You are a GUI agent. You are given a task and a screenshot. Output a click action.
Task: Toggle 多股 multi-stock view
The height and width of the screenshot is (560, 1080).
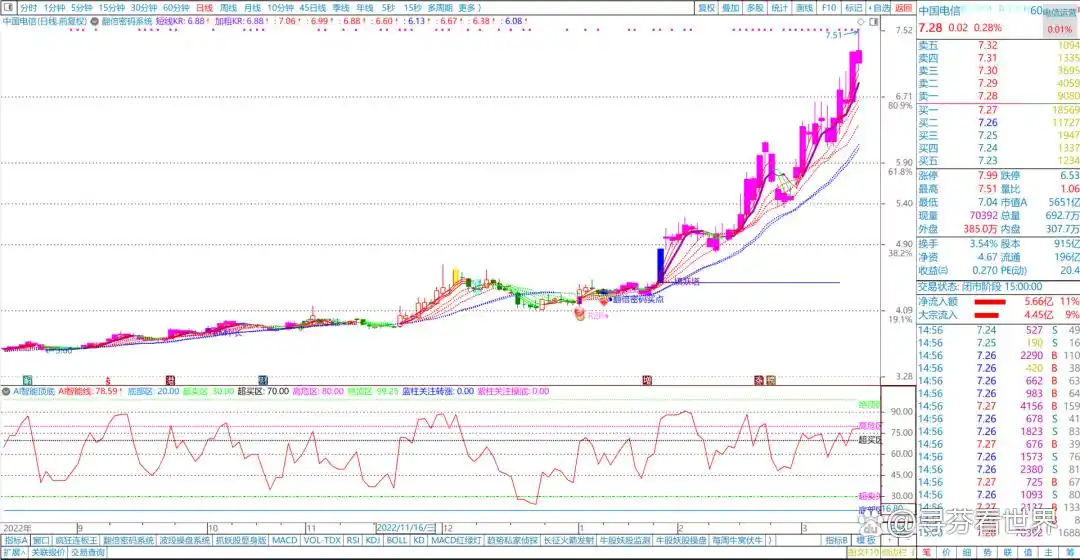(755, 7)
